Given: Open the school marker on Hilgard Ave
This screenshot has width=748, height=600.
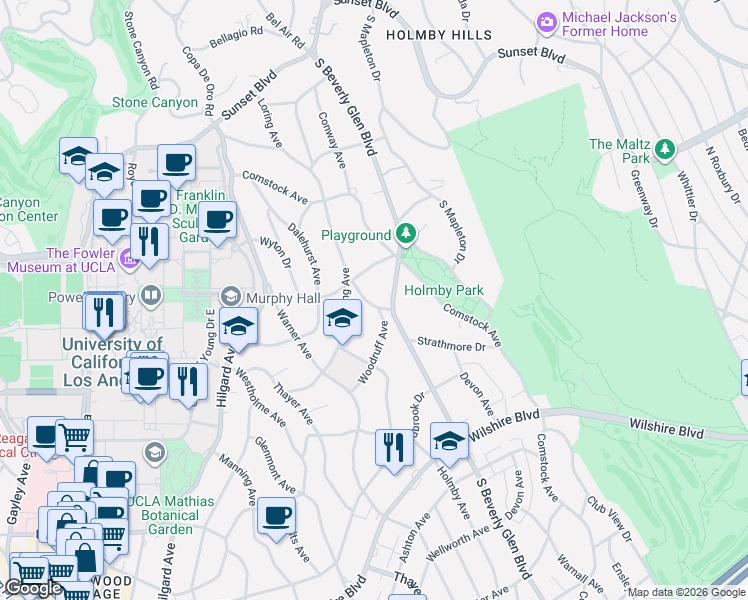Looking at the screenshot, I should (x=239, y=329).
